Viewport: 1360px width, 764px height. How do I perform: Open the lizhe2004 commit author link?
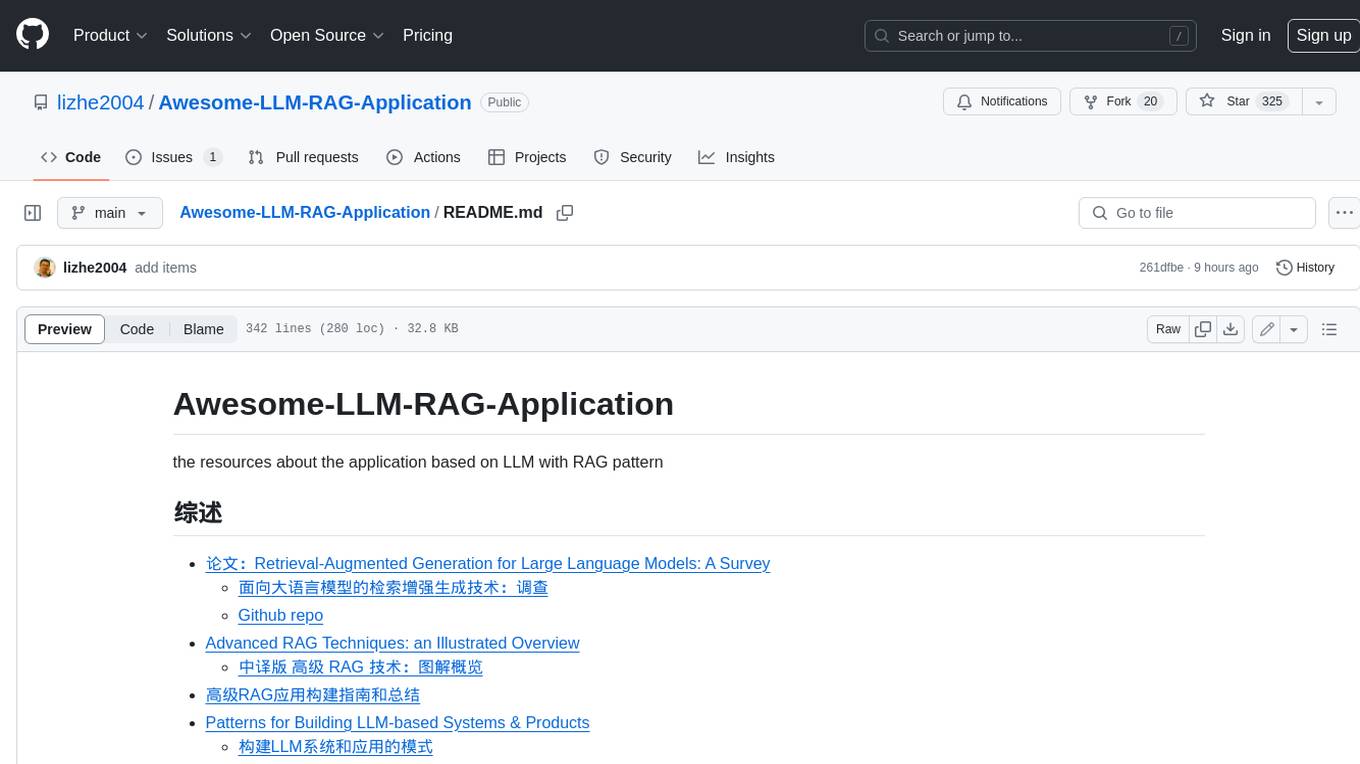pyautogui.click(x=95, y=268)
